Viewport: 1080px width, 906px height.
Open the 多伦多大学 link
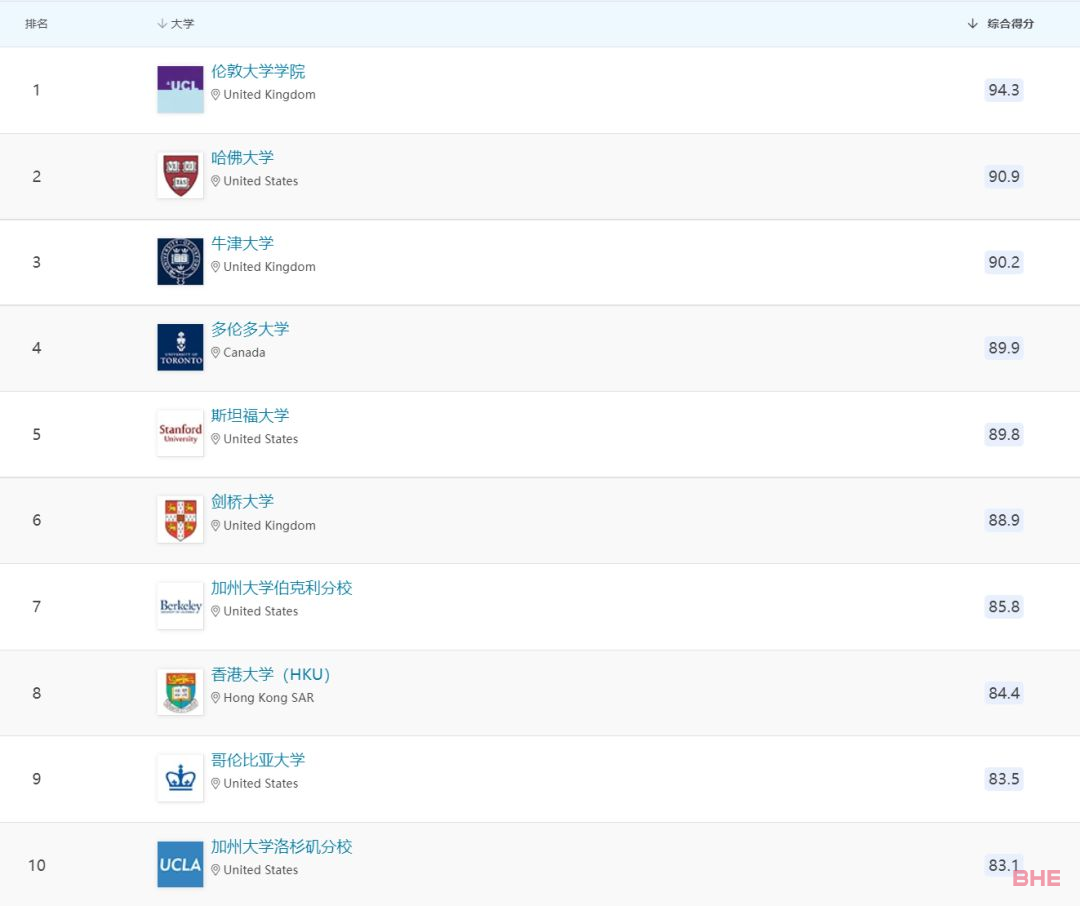click(x=250, y=329)
